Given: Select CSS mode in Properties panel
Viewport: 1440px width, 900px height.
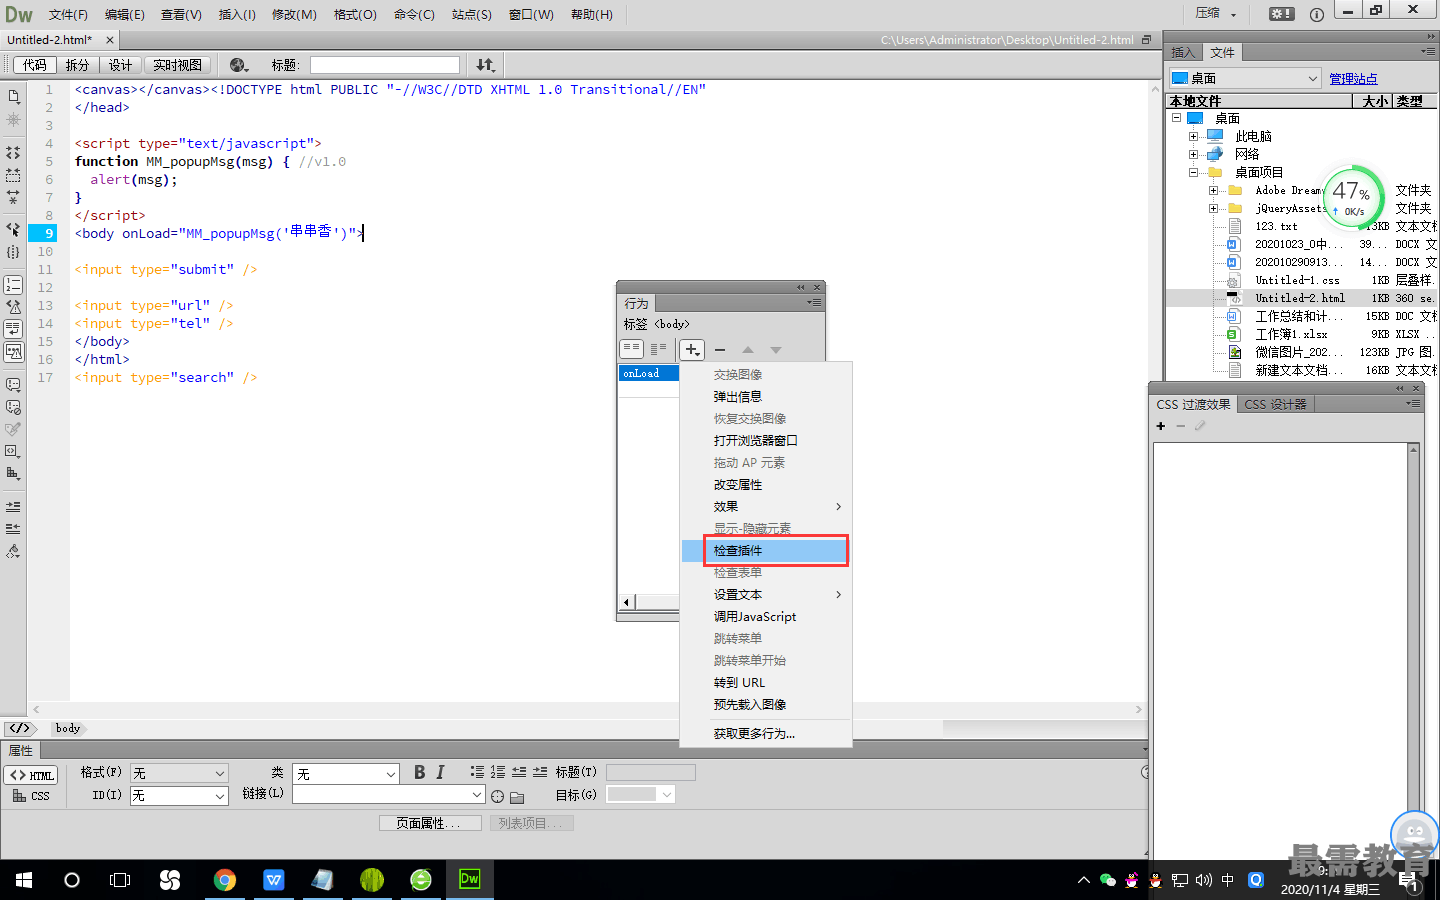Looking at the screenshot, I should [x=32, y=796].
